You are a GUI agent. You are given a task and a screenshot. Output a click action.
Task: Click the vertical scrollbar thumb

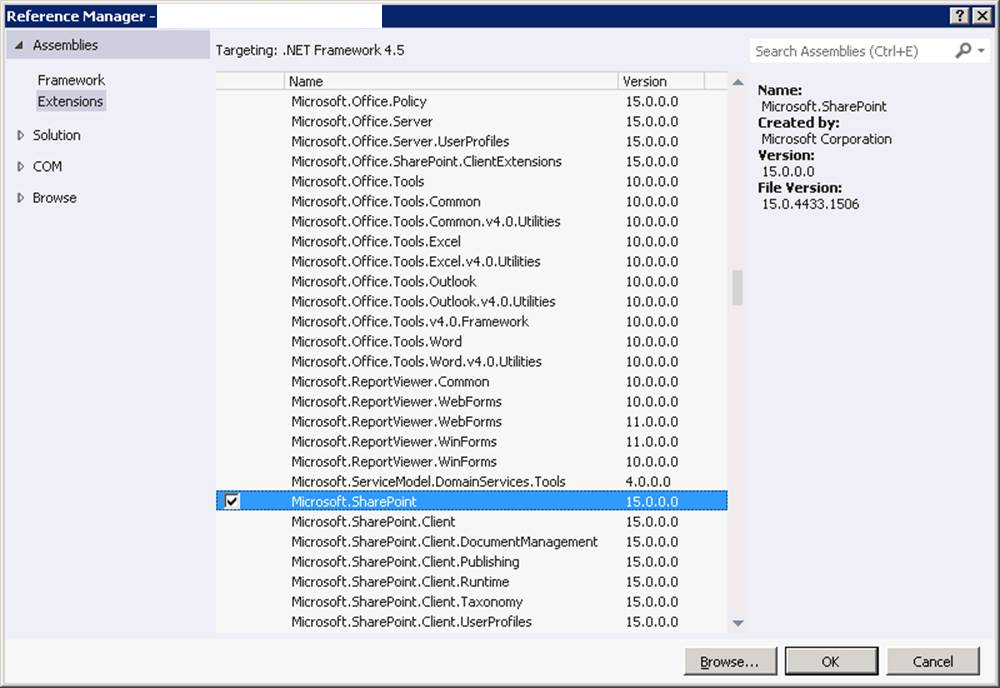738,287
